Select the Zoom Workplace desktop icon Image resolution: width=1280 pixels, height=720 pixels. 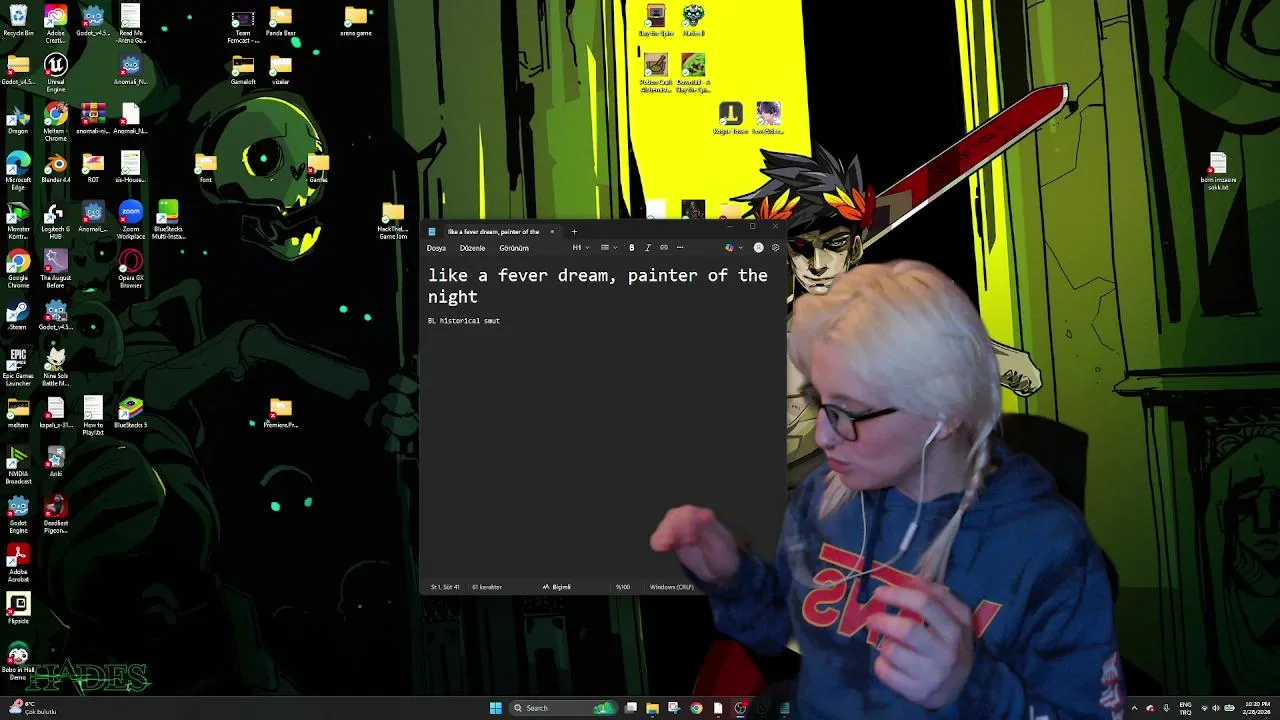coord(130,220)
